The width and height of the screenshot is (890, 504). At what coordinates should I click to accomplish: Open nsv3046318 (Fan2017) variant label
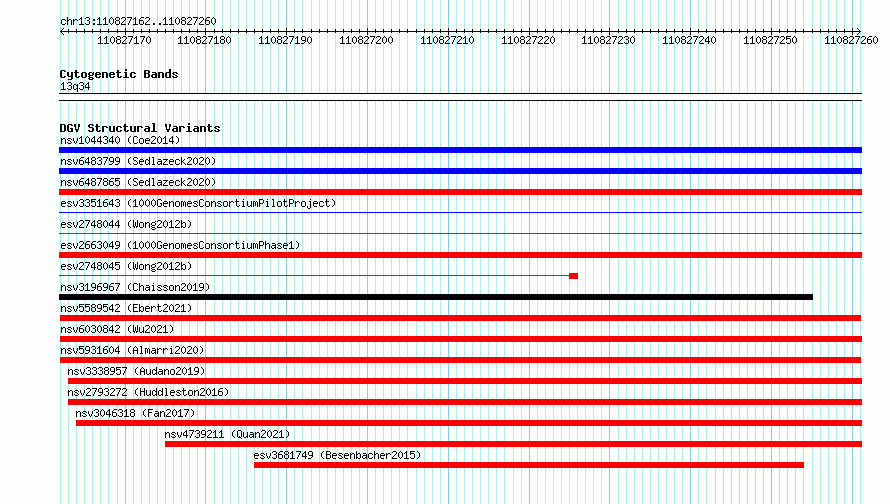point(135,413)
